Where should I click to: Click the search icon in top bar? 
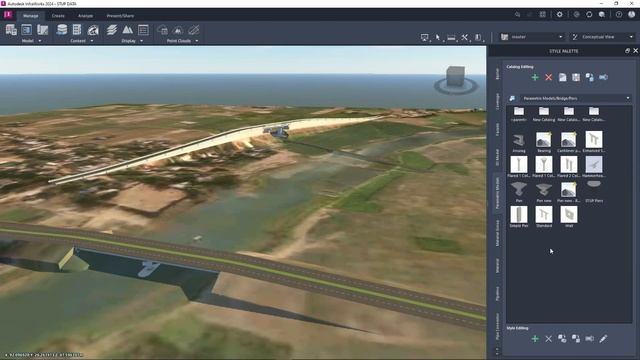[517, 14]
